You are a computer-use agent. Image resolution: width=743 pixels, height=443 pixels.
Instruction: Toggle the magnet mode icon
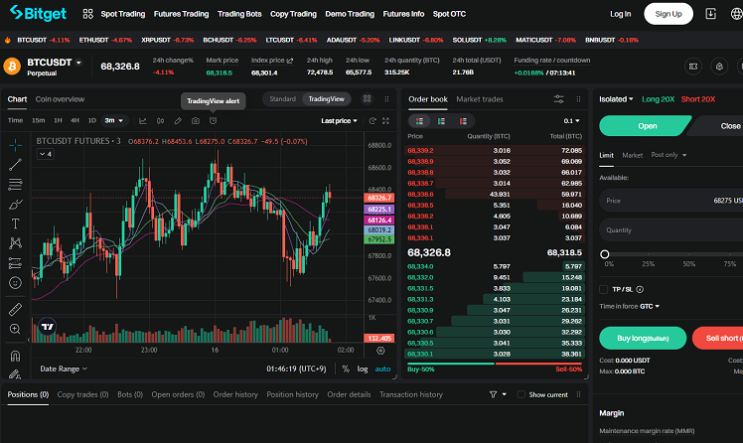(15, 355)
